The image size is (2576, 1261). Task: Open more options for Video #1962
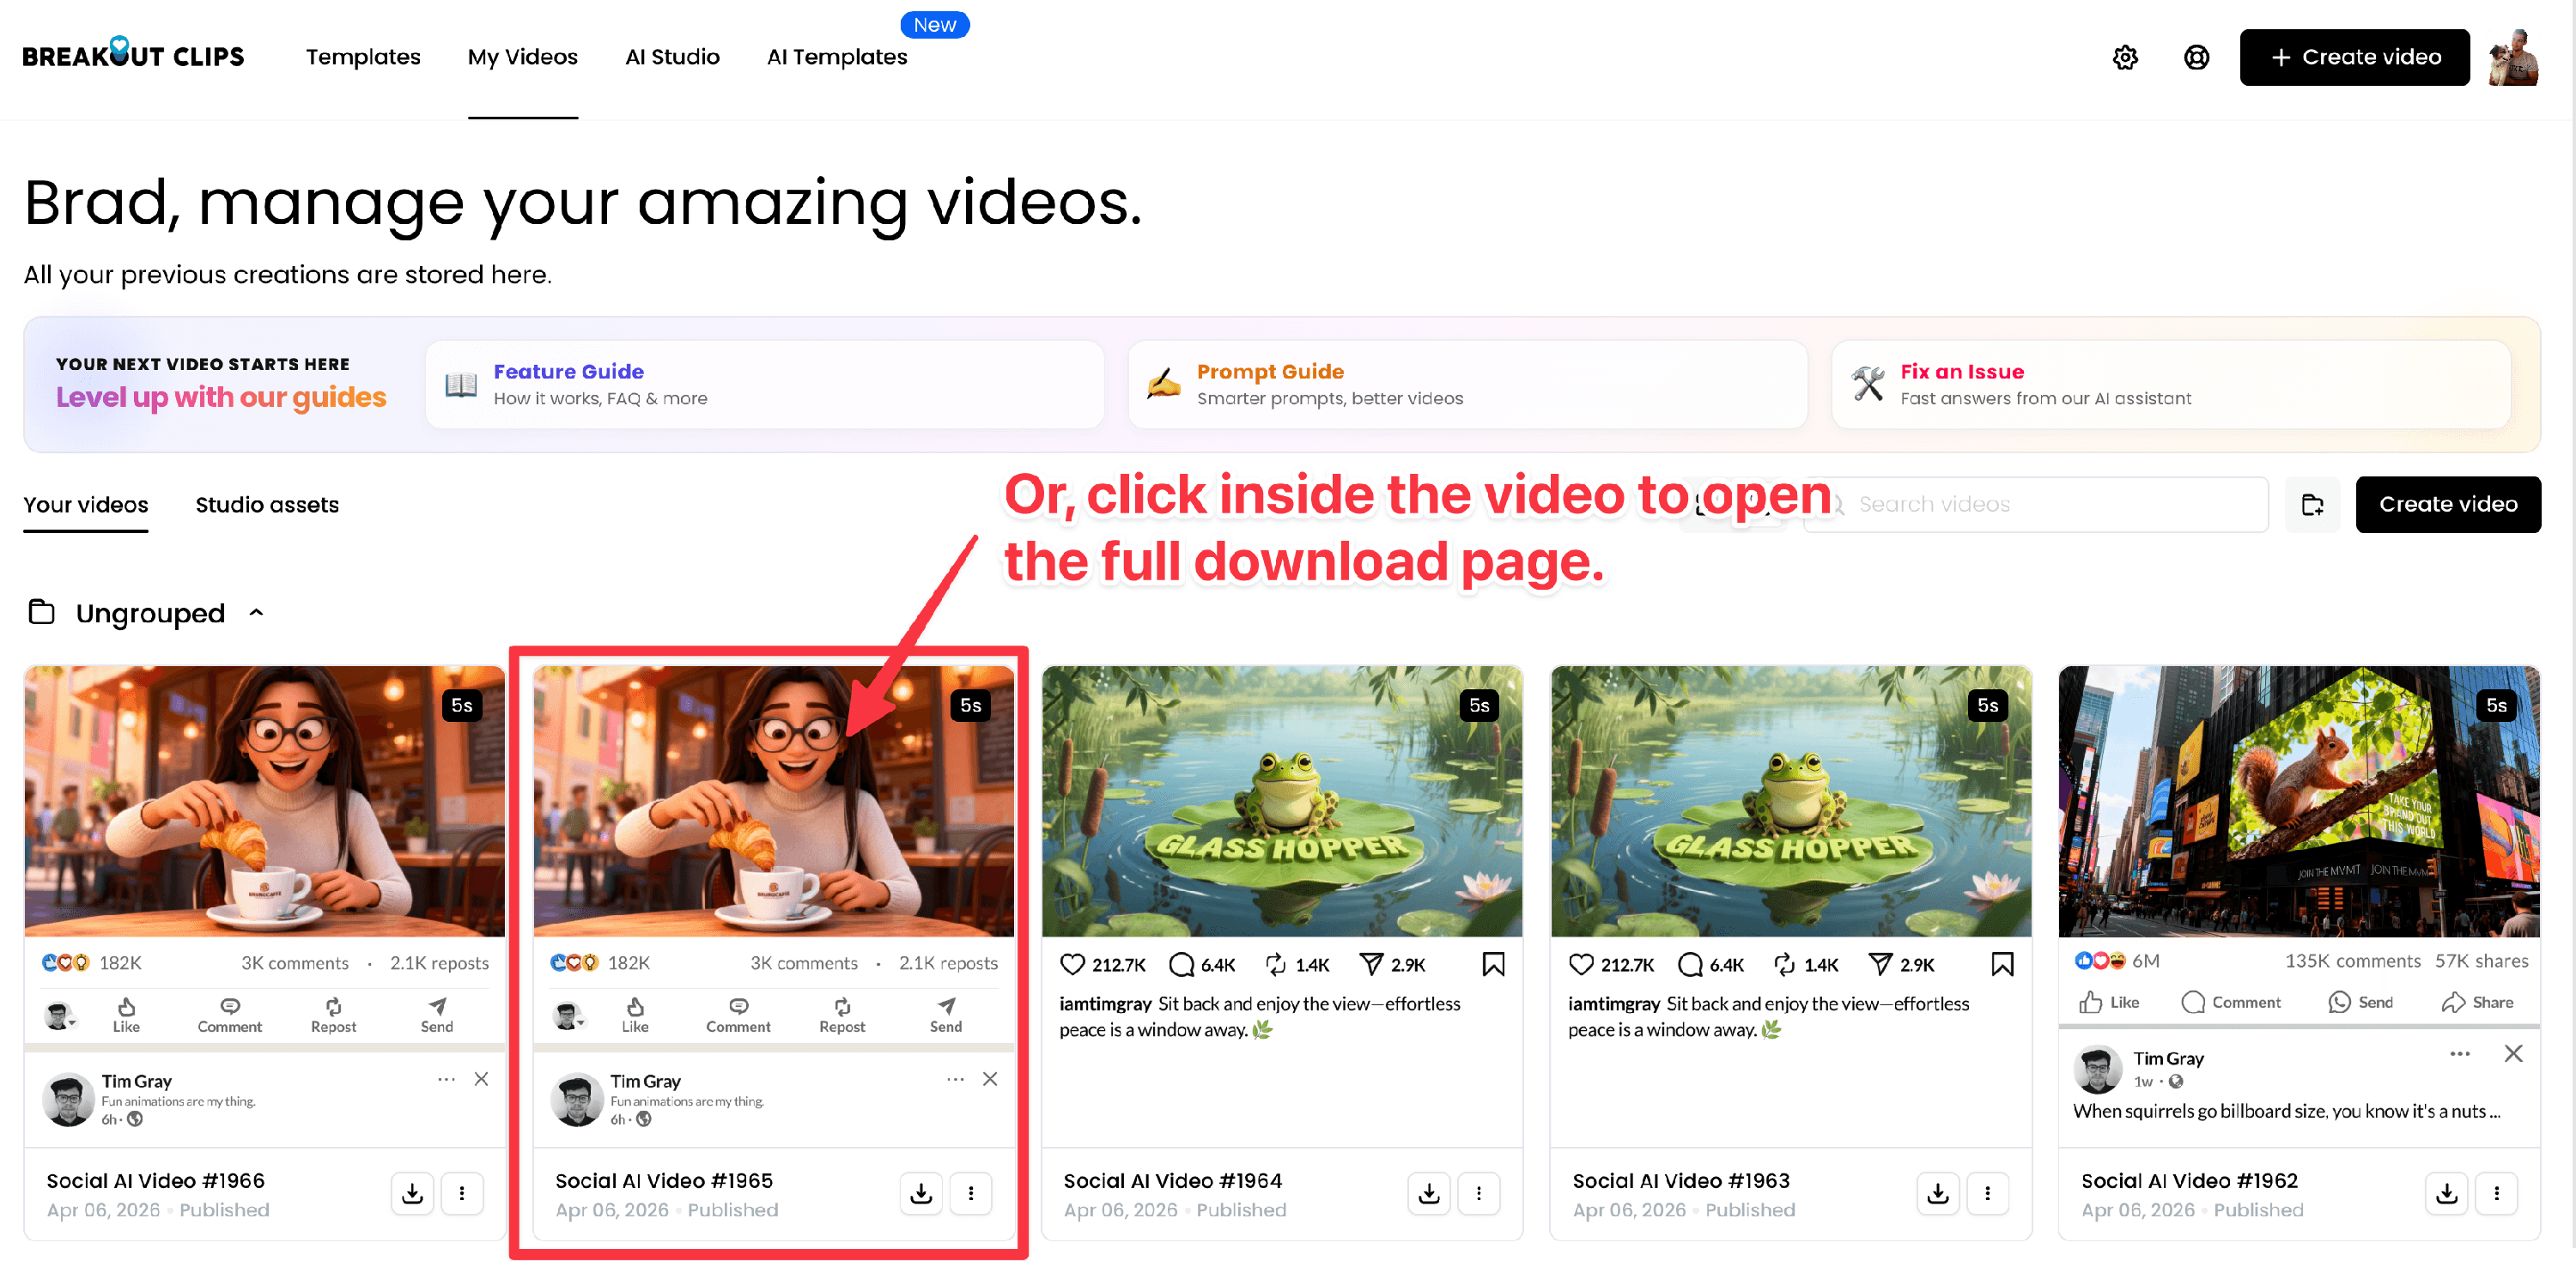click(2496, 1192)
